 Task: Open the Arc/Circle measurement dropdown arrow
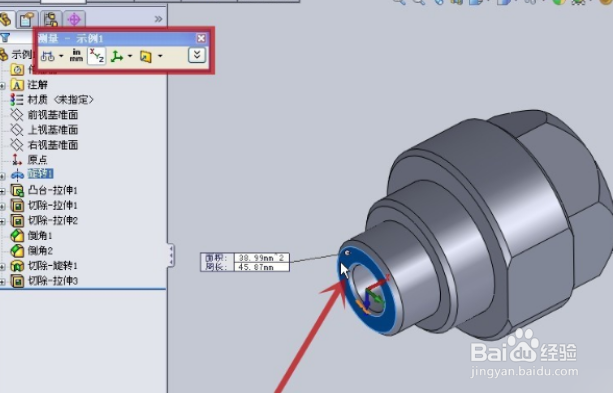point(61,56)
